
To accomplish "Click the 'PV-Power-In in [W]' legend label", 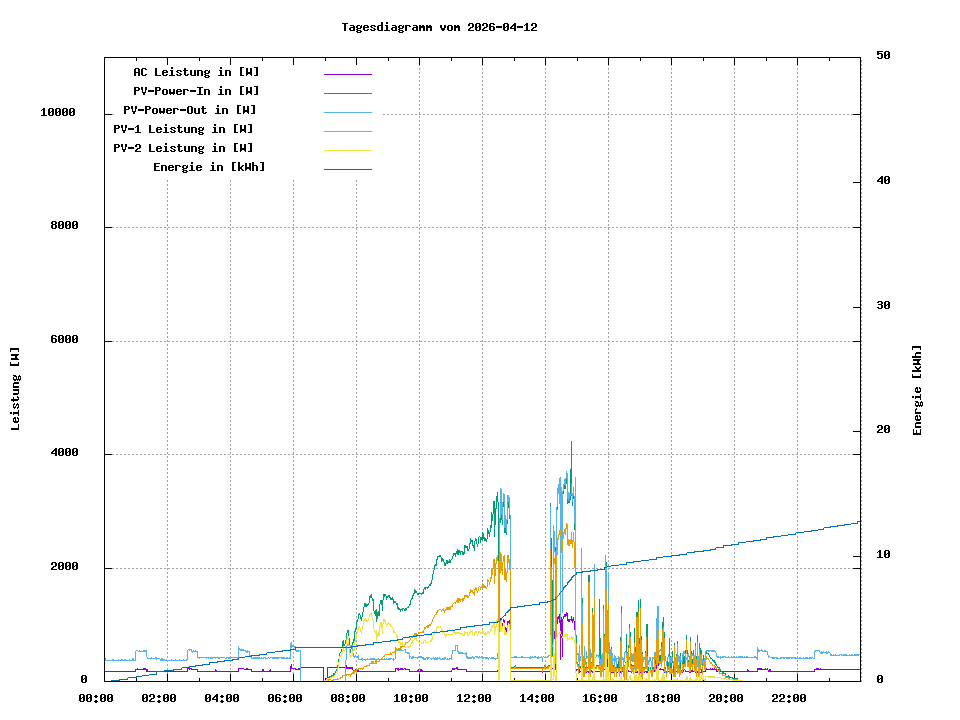I will [196, 91].
